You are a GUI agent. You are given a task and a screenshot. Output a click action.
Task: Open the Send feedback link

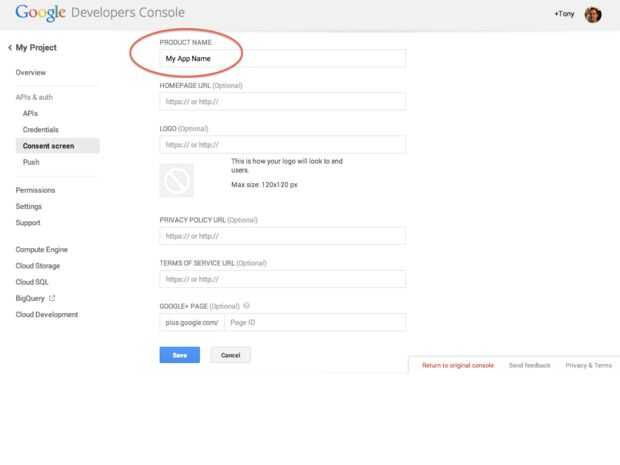pos(530,366)
